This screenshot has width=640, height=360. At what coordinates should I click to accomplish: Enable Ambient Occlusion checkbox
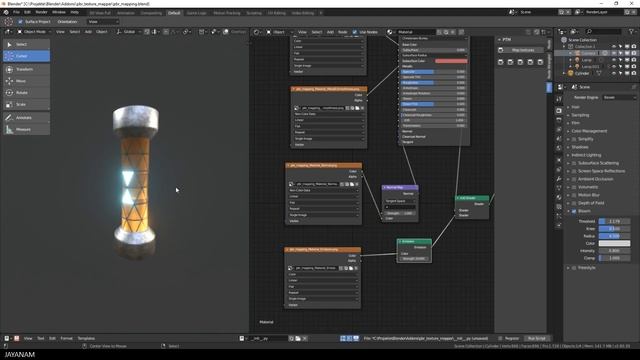tap(574, 179)
